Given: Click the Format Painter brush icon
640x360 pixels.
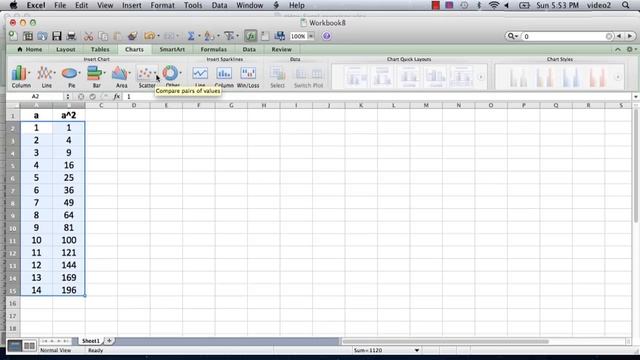Looking at the screenshot, I should click(x=132, y=36).
